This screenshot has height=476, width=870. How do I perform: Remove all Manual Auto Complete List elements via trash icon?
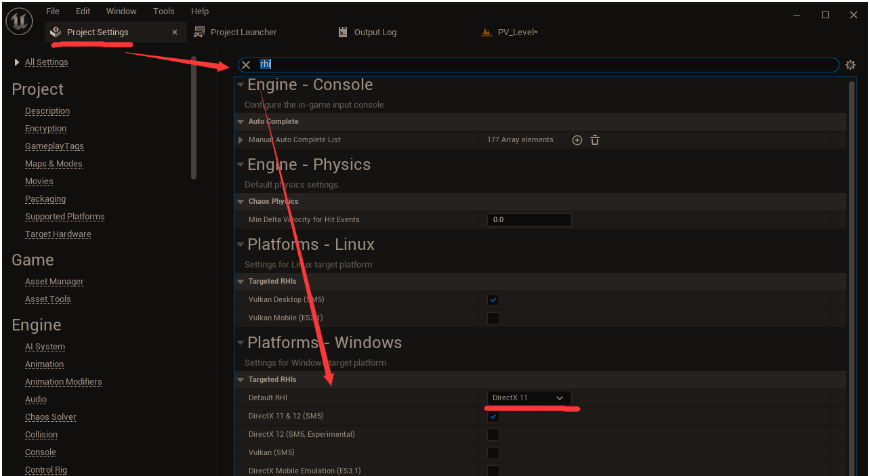pos(595,140)
